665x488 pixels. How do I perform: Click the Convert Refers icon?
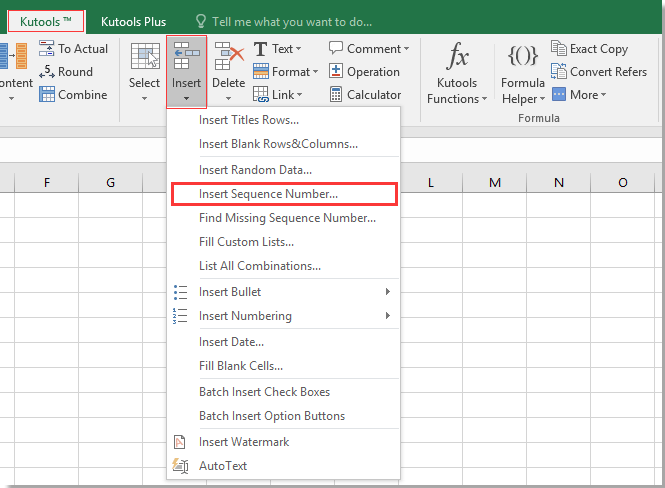pyautogui.click(x=559, y=71)
